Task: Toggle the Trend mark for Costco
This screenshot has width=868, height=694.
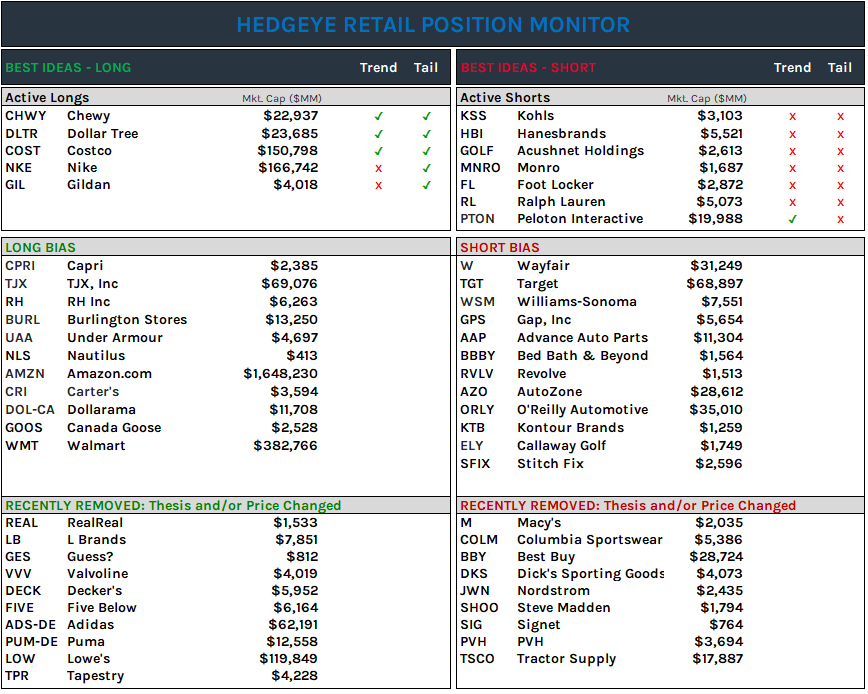Action: coord(379,150)
